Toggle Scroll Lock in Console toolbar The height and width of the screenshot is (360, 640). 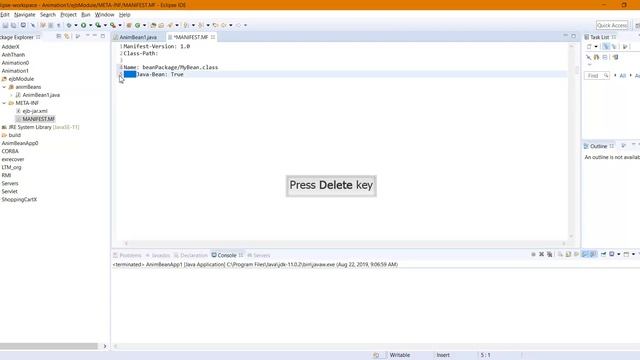click(568, 254)
